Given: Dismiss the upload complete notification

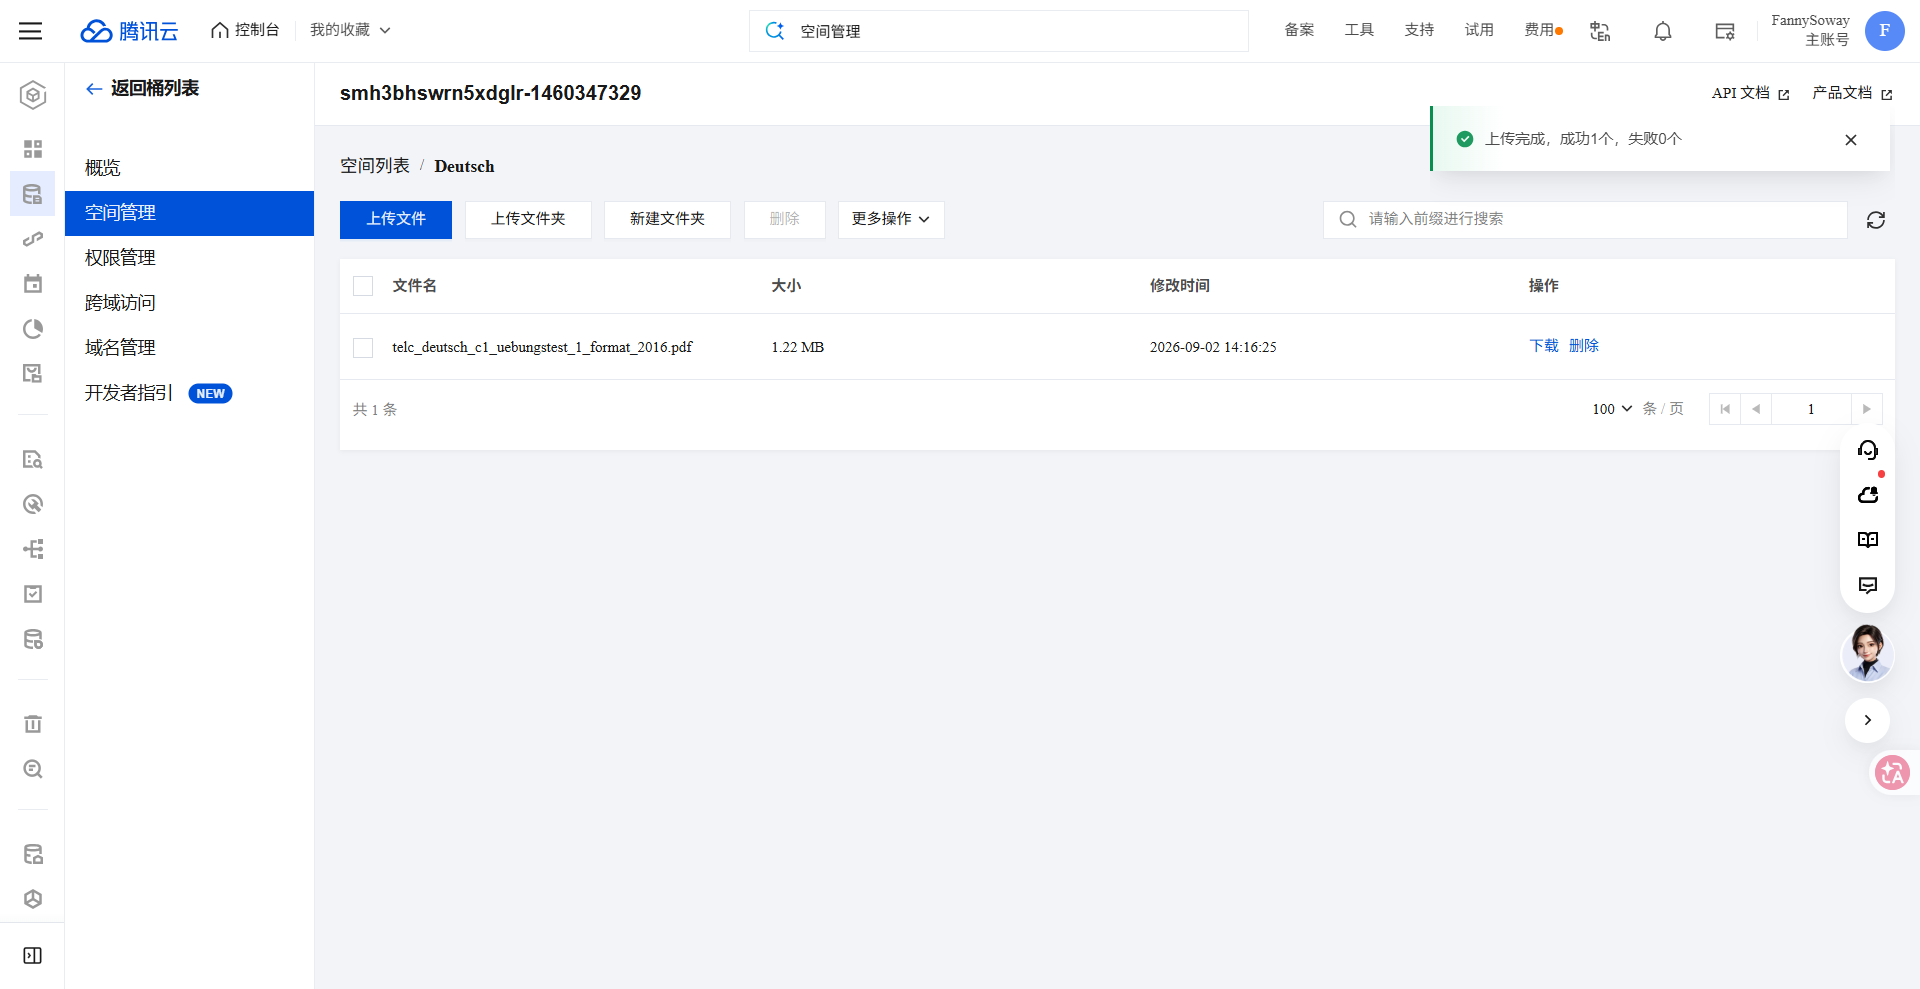Looking at the screenshot, I should pyautogui.click(x=1851, y=140).
